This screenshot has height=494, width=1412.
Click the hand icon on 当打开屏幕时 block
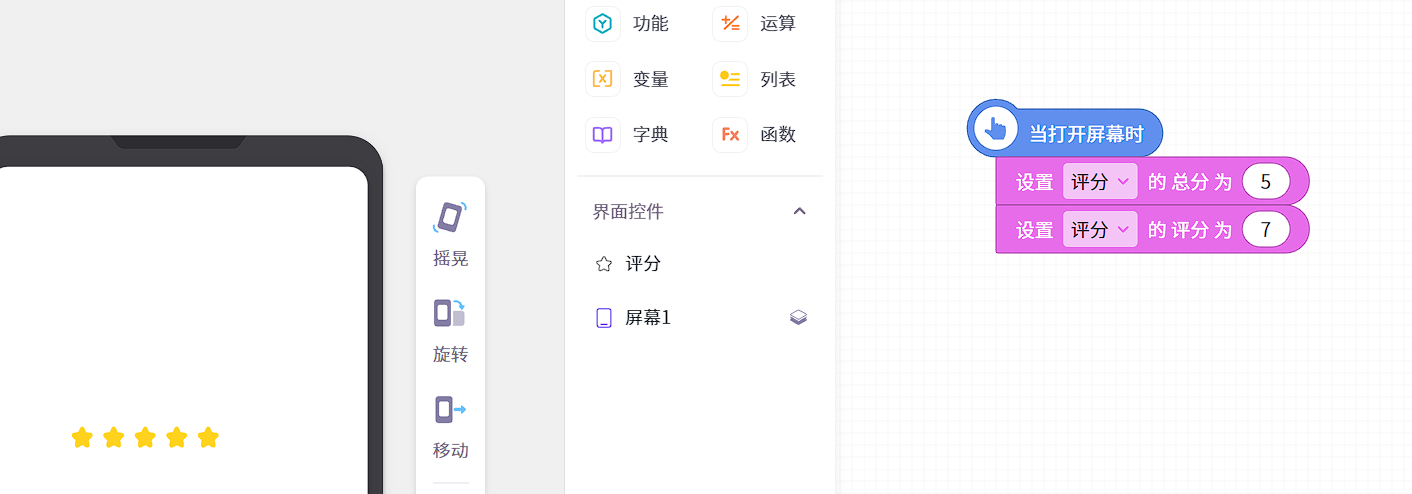click(996, 129)
